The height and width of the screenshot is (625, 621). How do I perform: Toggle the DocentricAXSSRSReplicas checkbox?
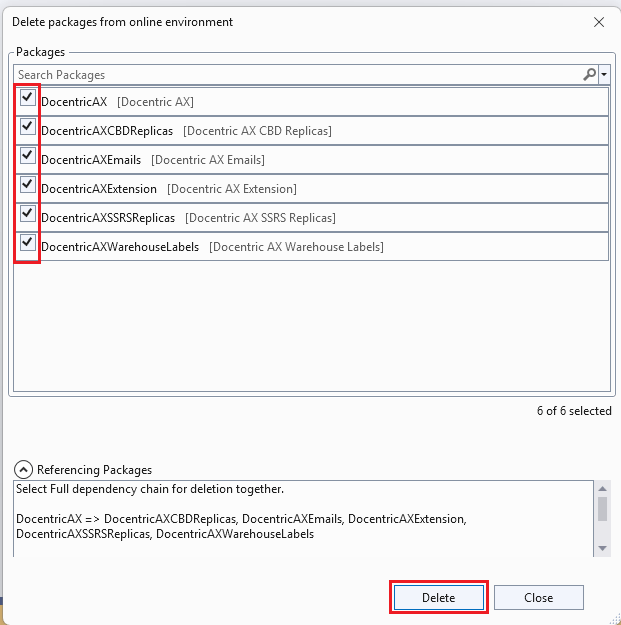pos(27,214)
